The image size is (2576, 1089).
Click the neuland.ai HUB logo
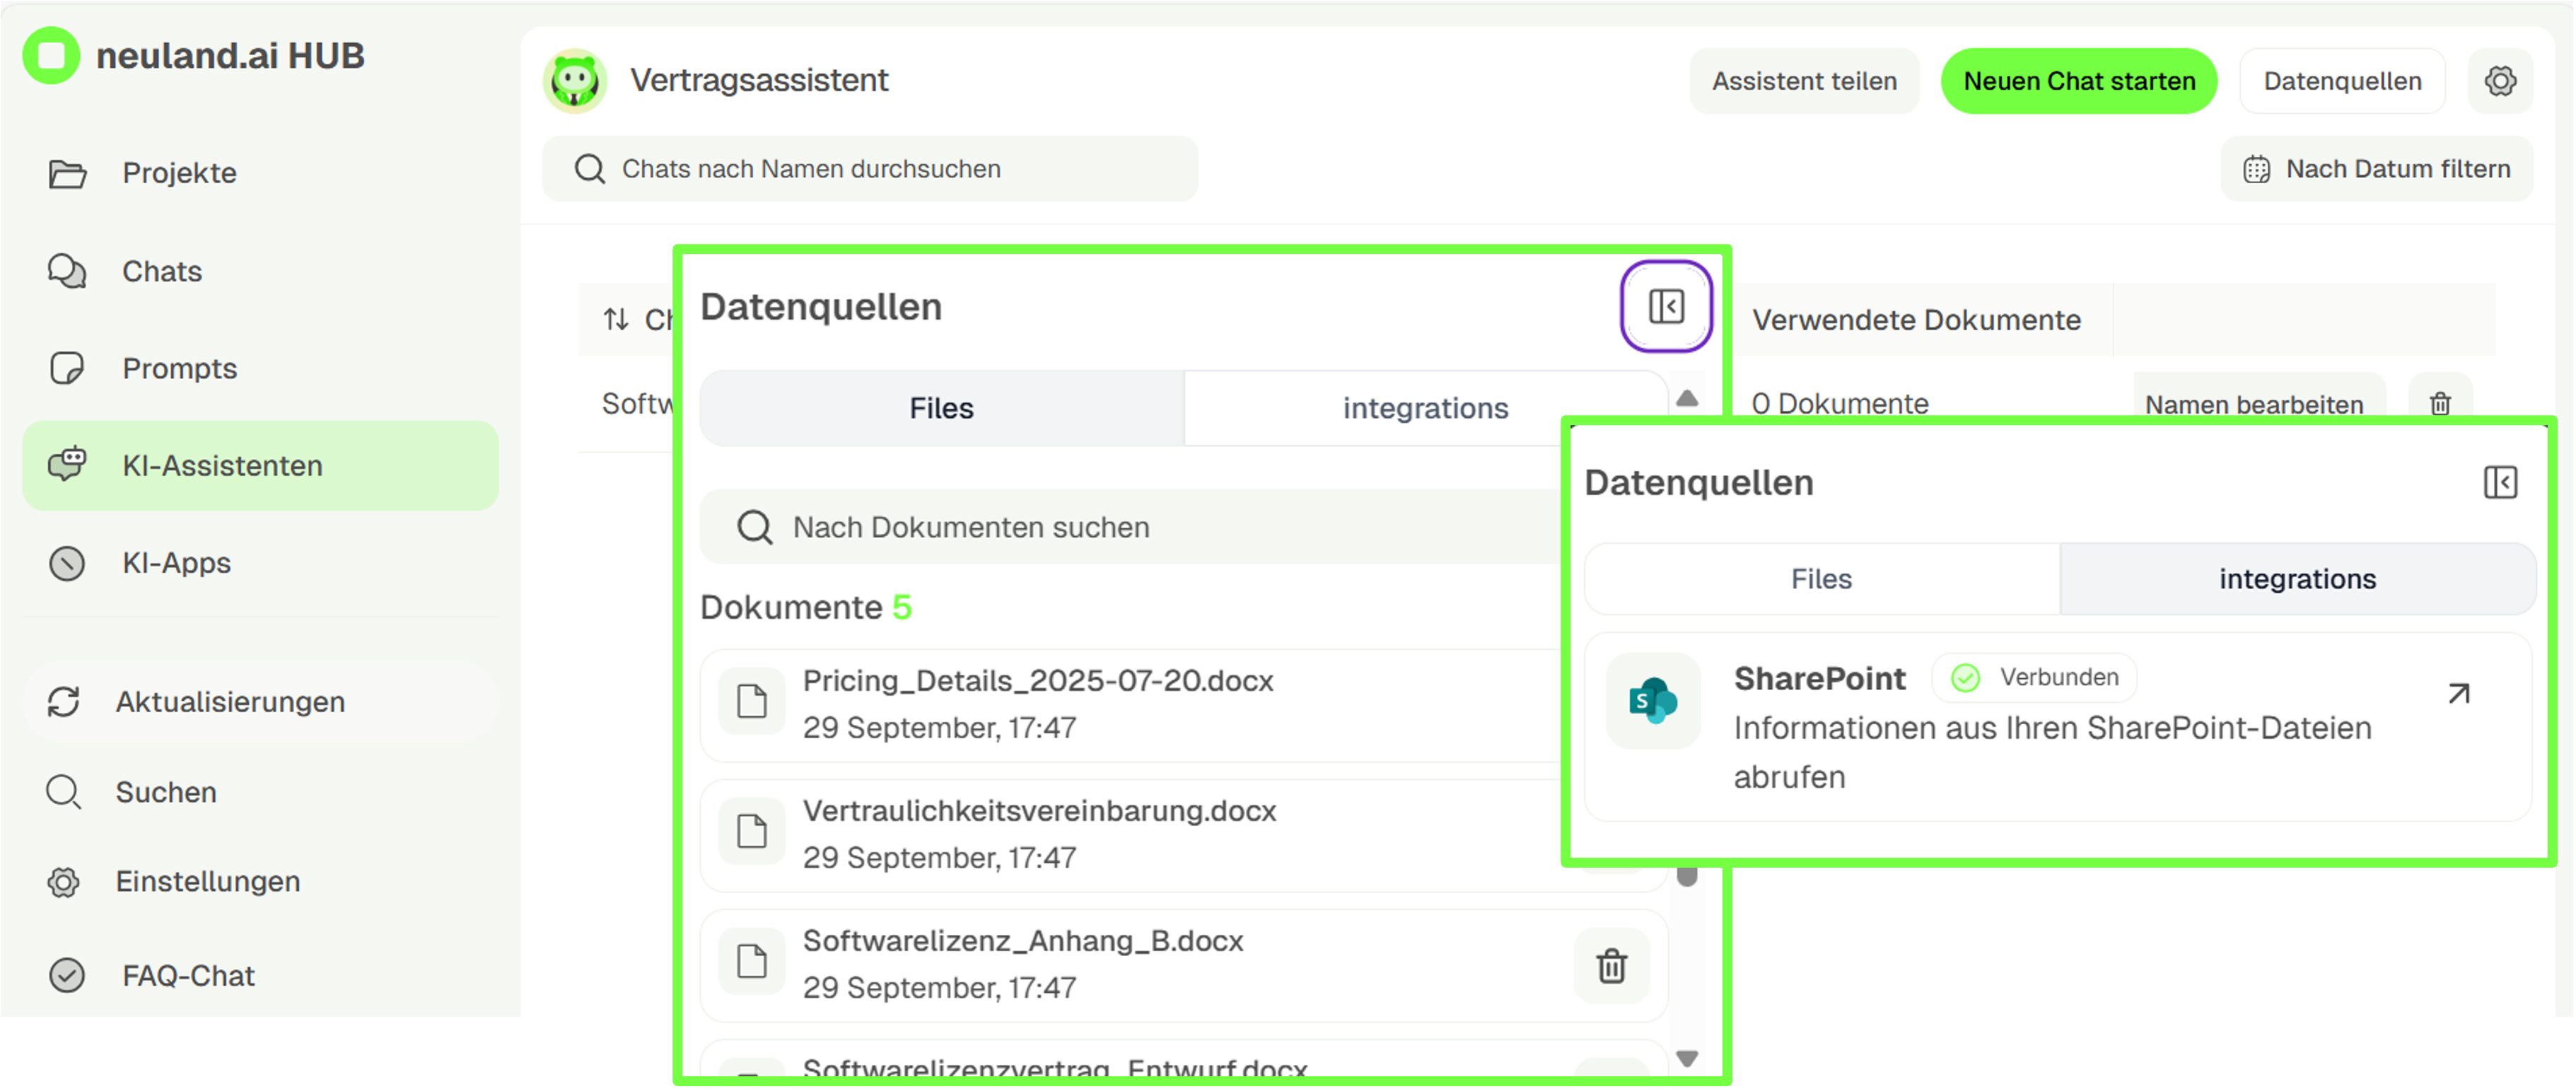click(x=52, y=56)
